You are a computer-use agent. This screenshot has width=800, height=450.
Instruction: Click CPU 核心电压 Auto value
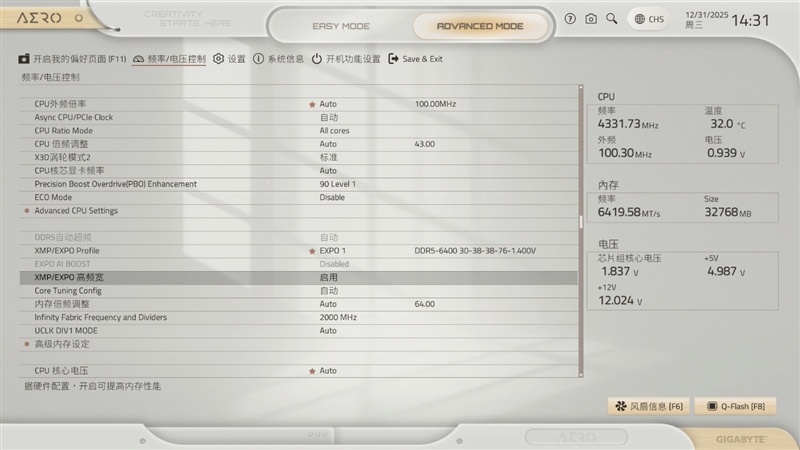click(328, 371)
